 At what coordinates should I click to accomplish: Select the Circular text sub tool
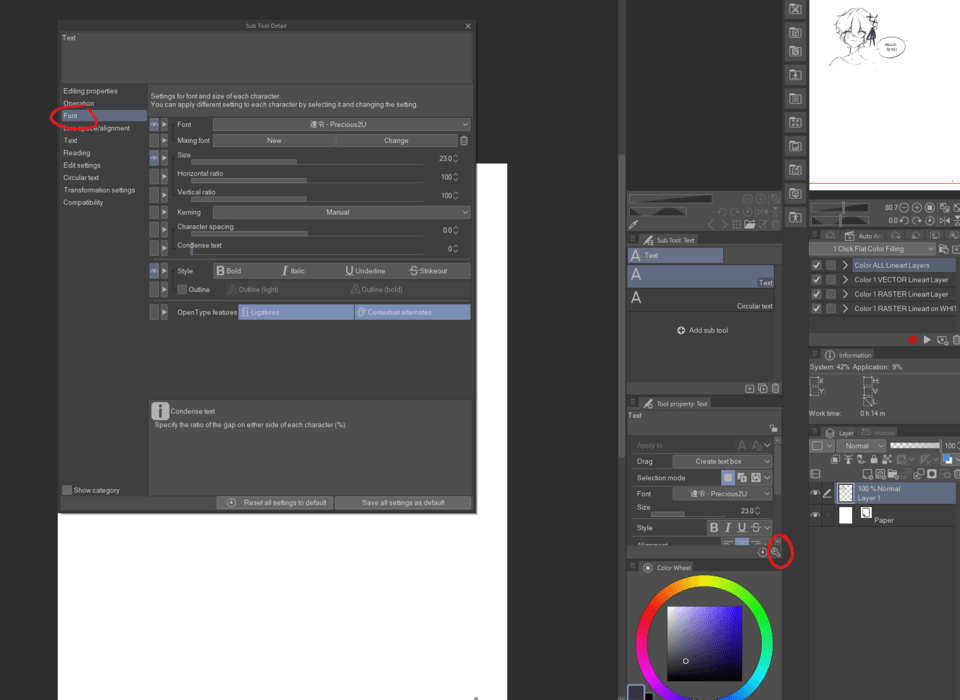pos(701,301)
